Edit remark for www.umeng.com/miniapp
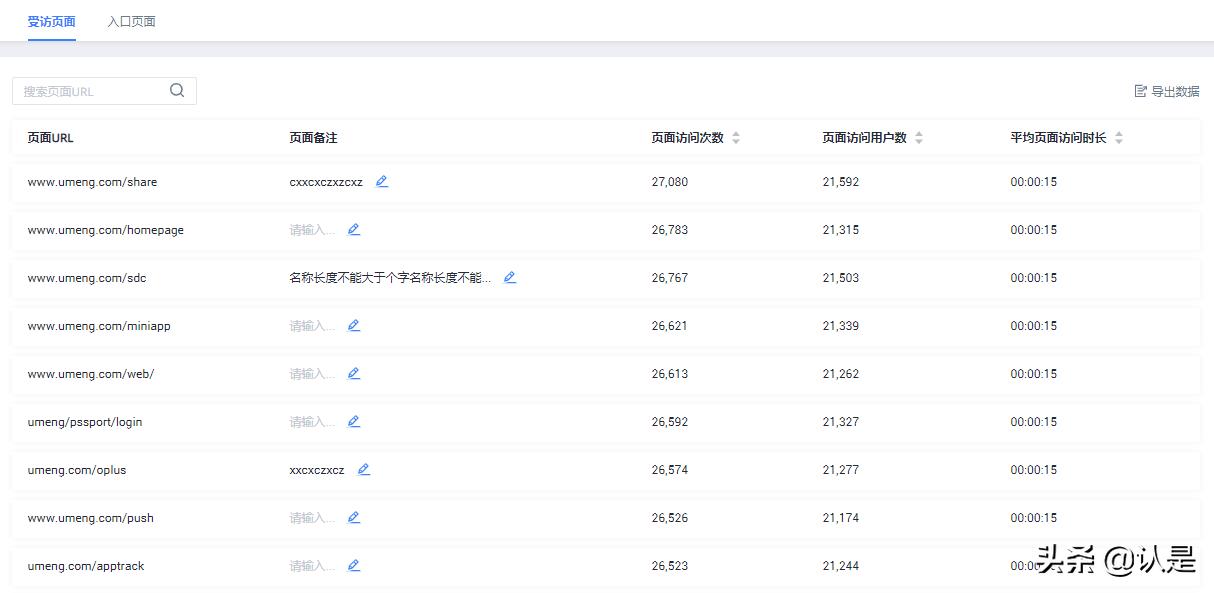This screenshot has width=1214, height=593. point(353,325)
